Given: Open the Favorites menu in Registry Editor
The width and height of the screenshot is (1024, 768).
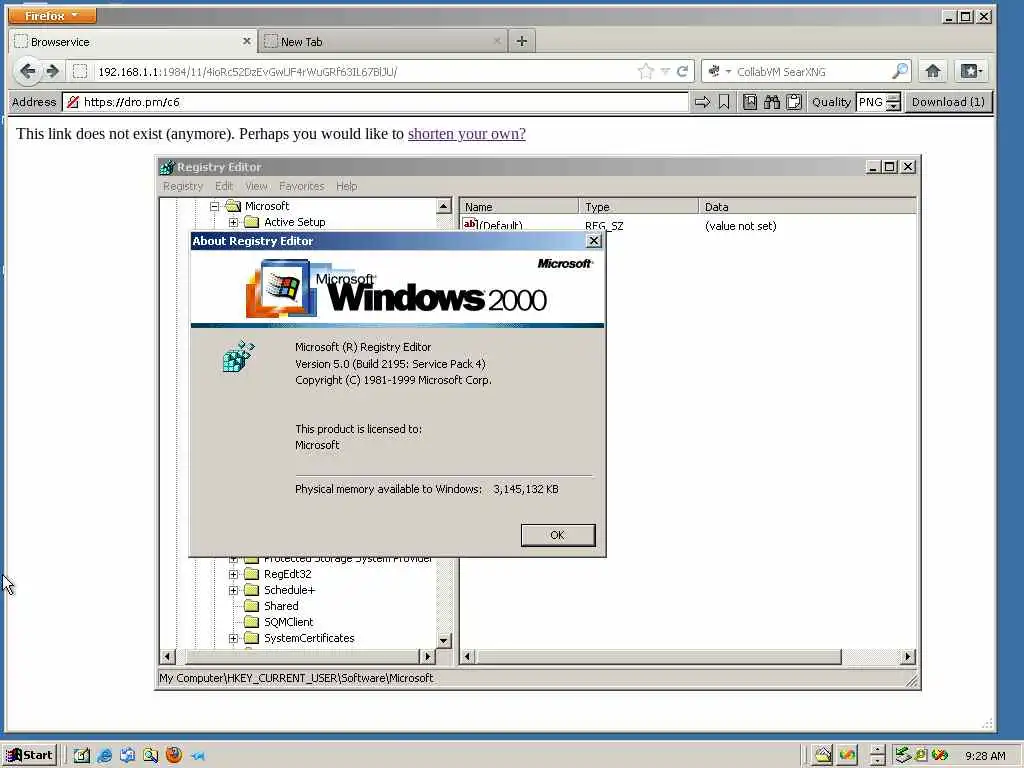Looking at the screenshot, I should [x=301, y=186].
